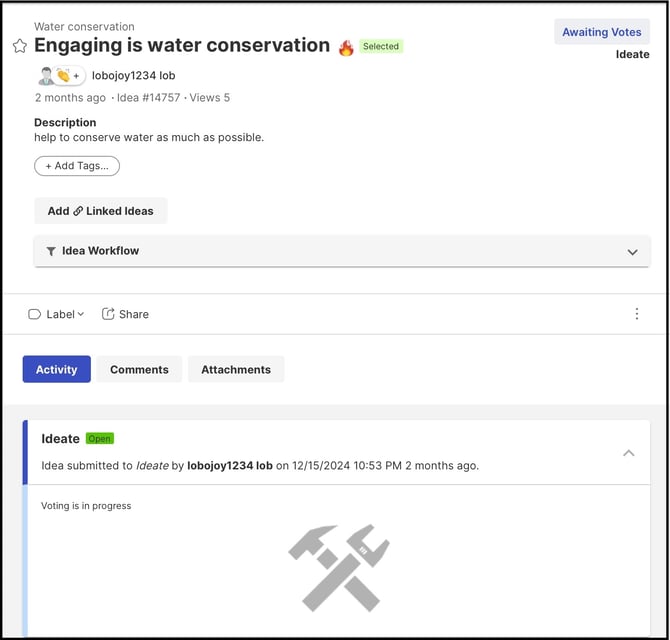Switch to the Comments tab
670x640 pixels.
[x=139, y=370]
